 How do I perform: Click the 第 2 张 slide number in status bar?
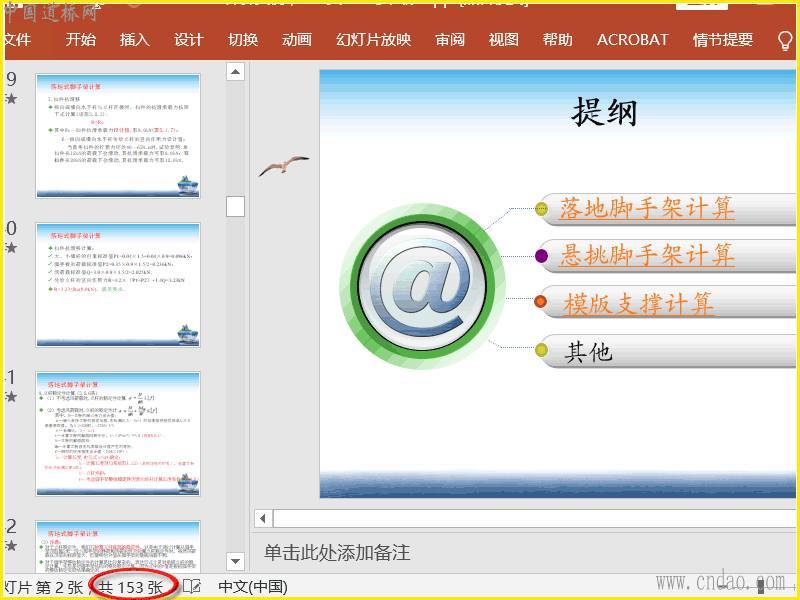click(59, 587)
